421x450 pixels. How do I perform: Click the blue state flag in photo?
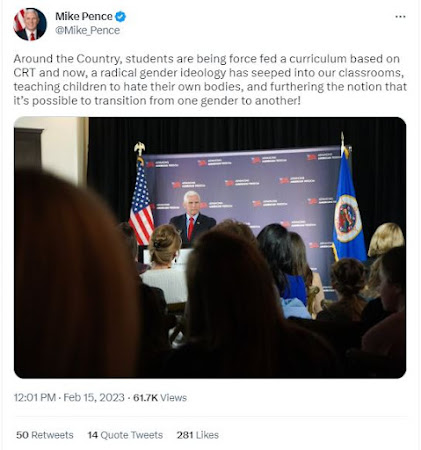pos(348,207)
